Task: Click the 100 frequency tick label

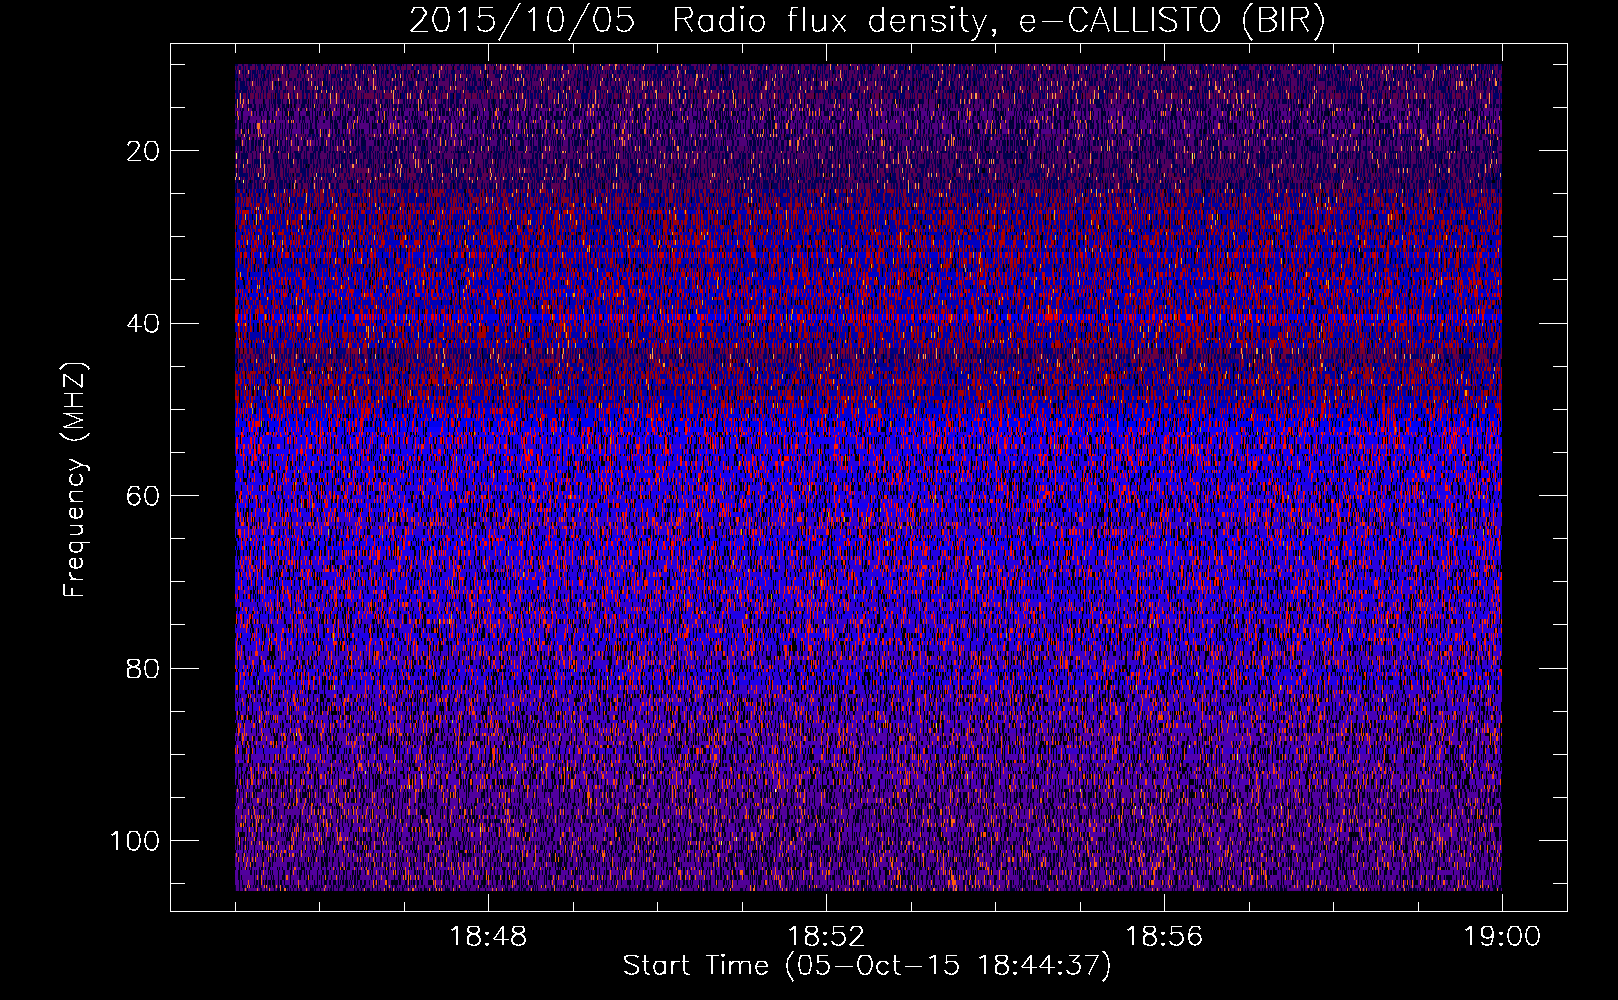Action: [135, 842]
